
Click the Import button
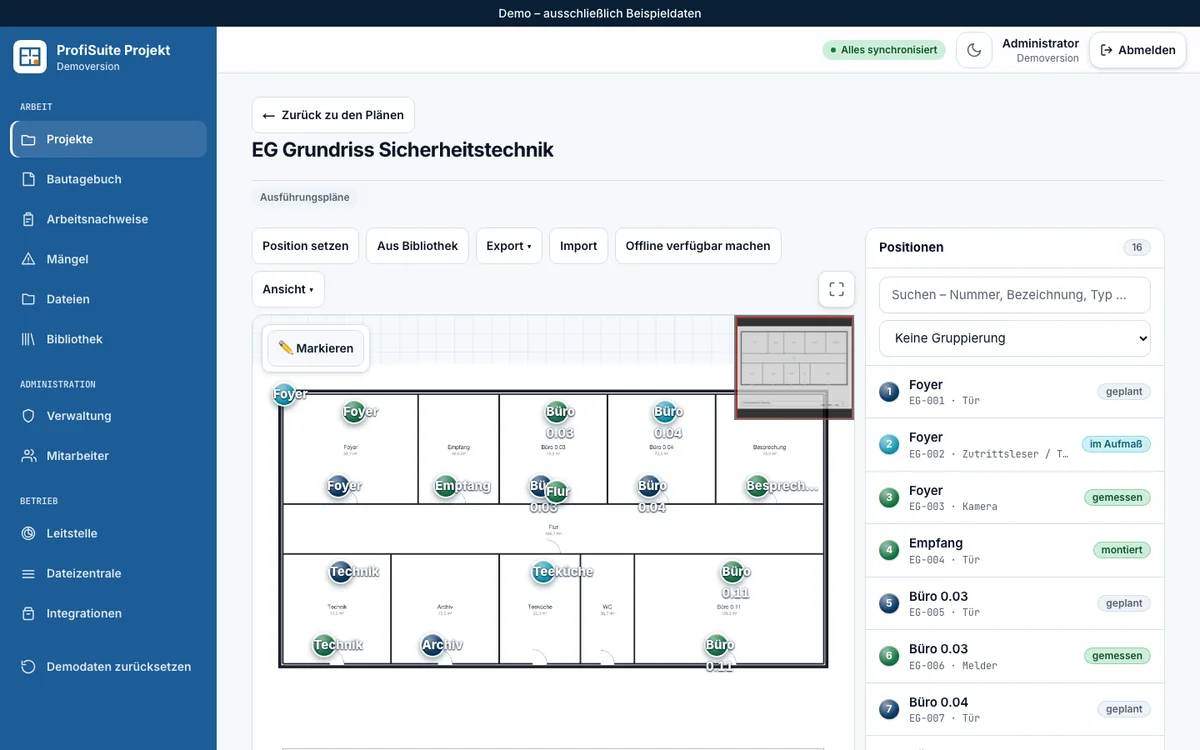pos(578,246)
